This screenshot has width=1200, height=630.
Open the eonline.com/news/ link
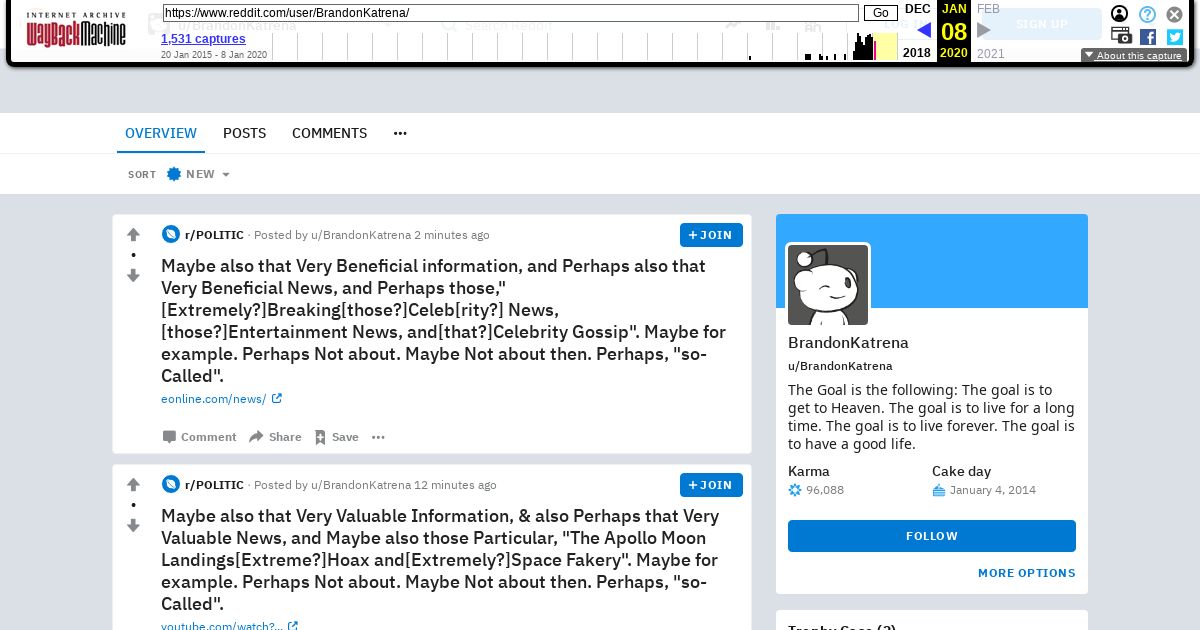coord(214,399)
